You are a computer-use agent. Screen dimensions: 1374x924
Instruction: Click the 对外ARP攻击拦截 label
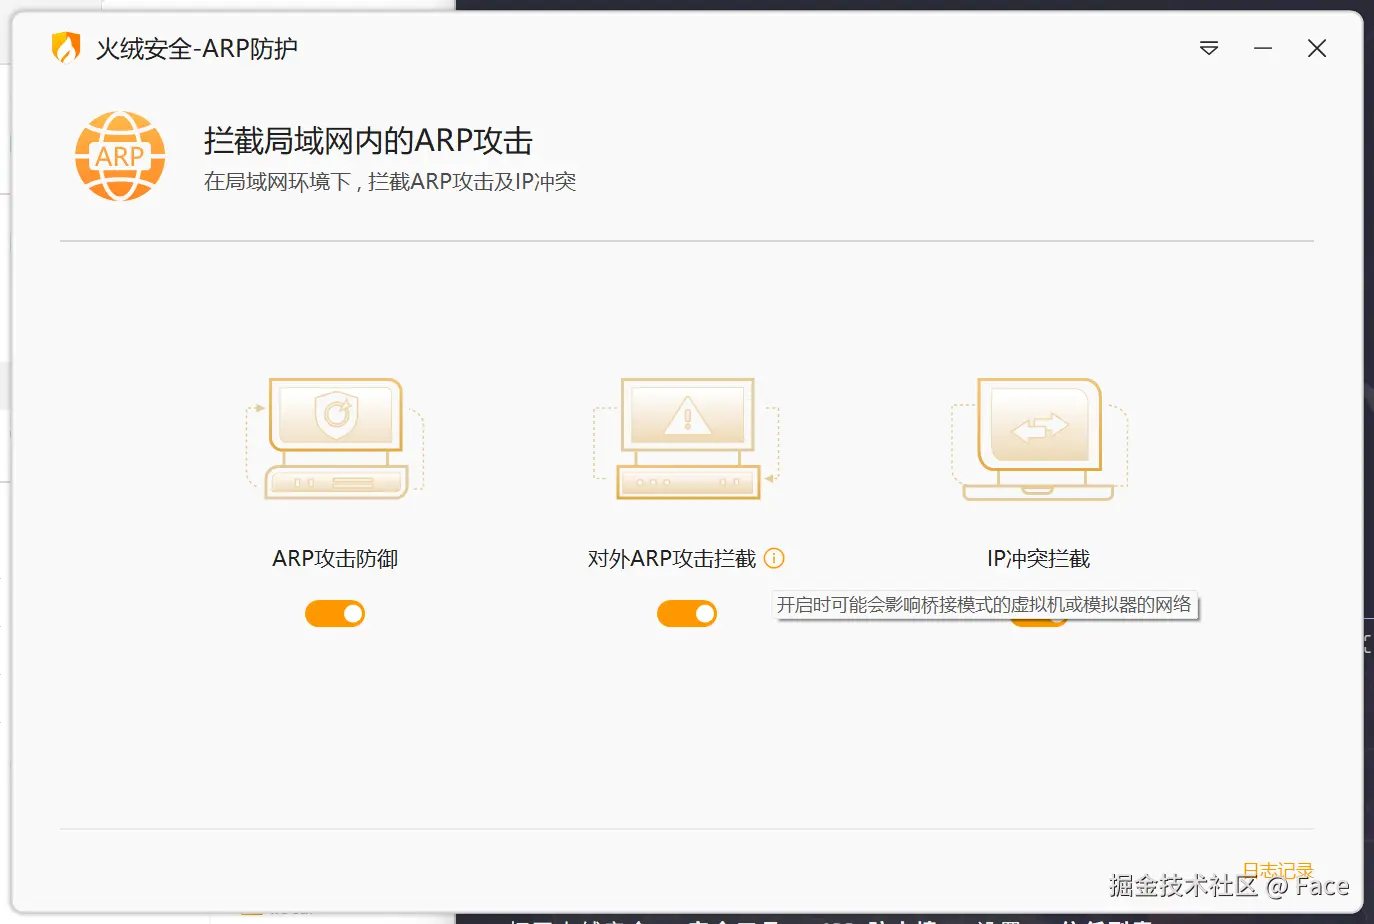click(672, 559)
